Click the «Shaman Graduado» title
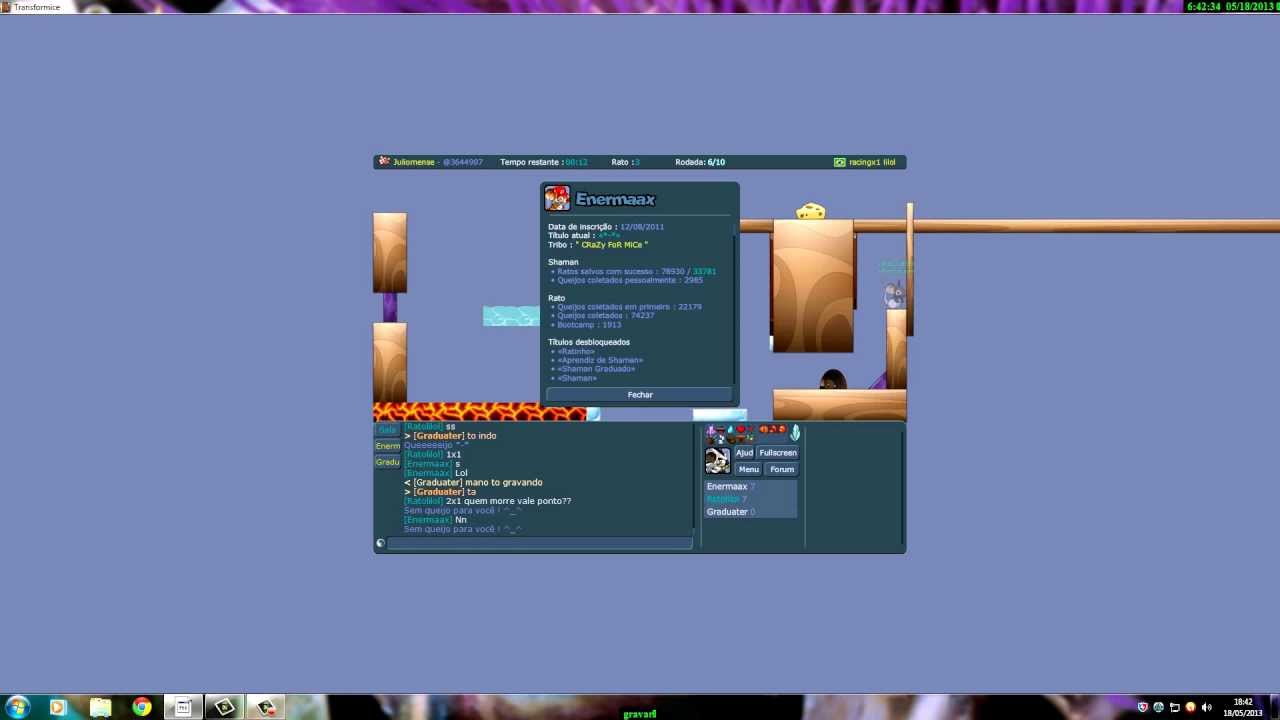The image size is (1280, 720). click(x=596, y=369)
